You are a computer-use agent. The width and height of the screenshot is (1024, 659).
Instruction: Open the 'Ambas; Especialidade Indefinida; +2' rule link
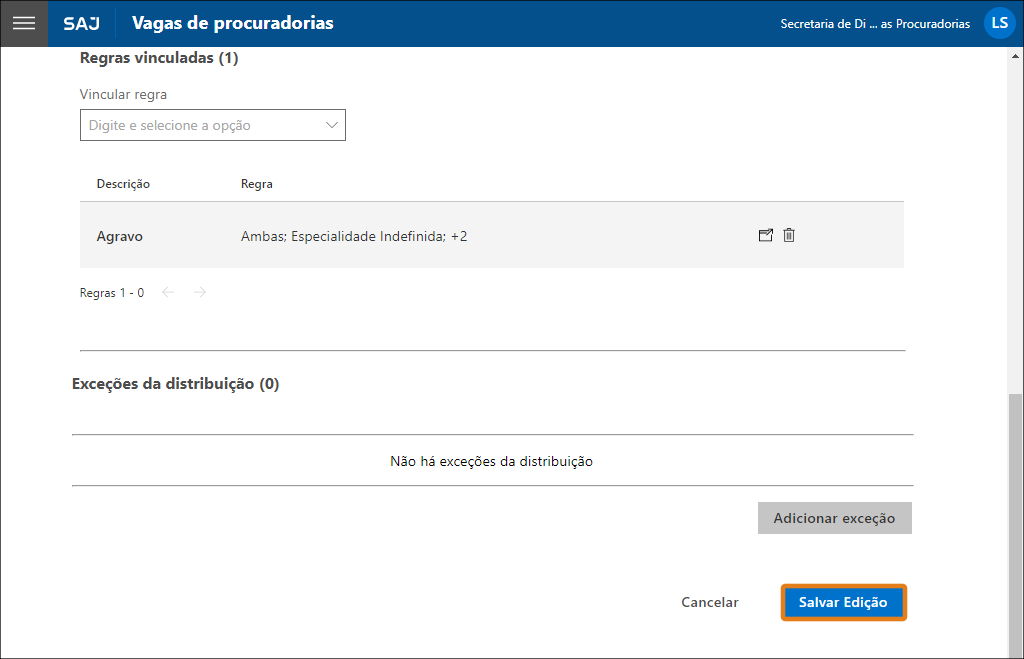coord(354,235)
